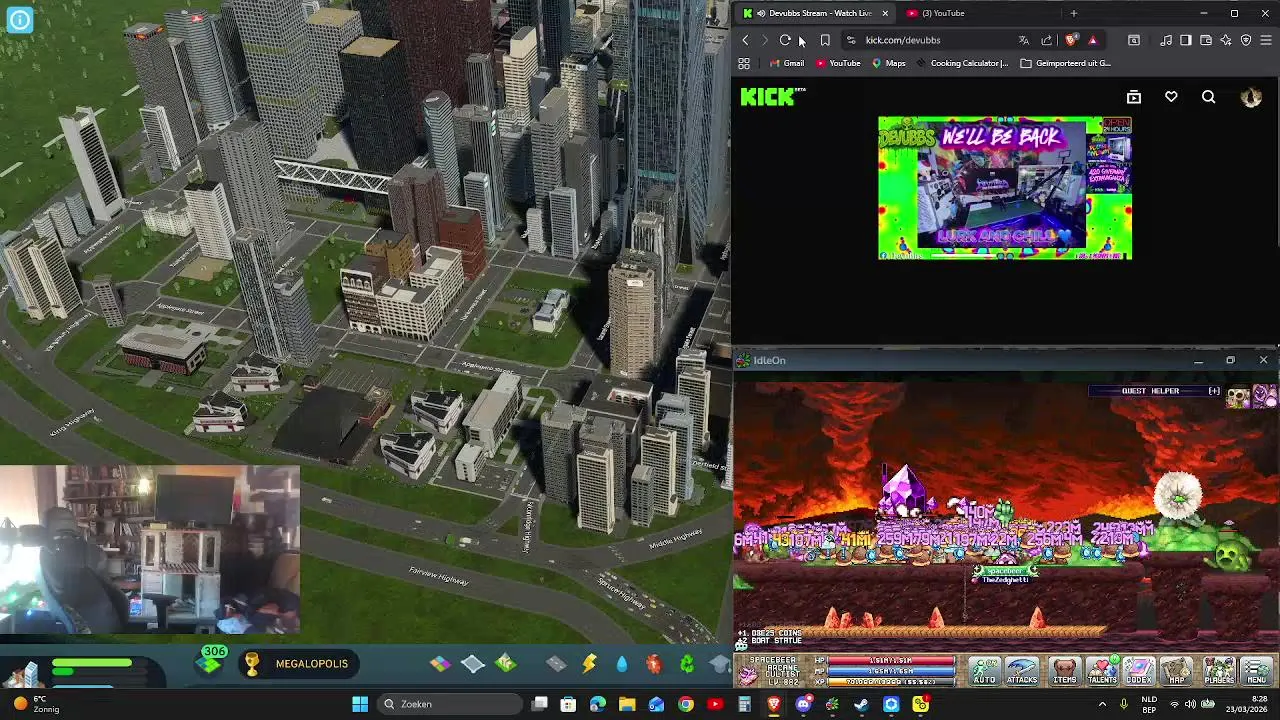Open the ITEMS bag in IdleOn
The image size is (1280, 720).
1065,671
